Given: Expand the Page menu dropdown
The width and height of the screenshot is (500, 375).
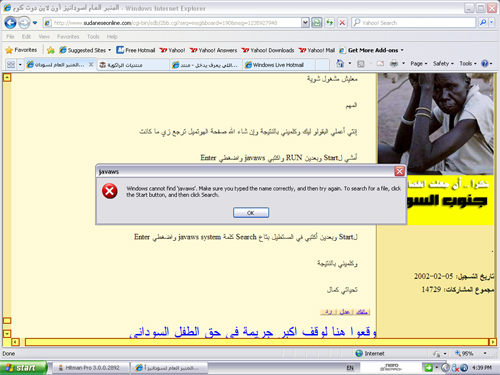Looking at the screenshot, I should click(x=419, y=63).
